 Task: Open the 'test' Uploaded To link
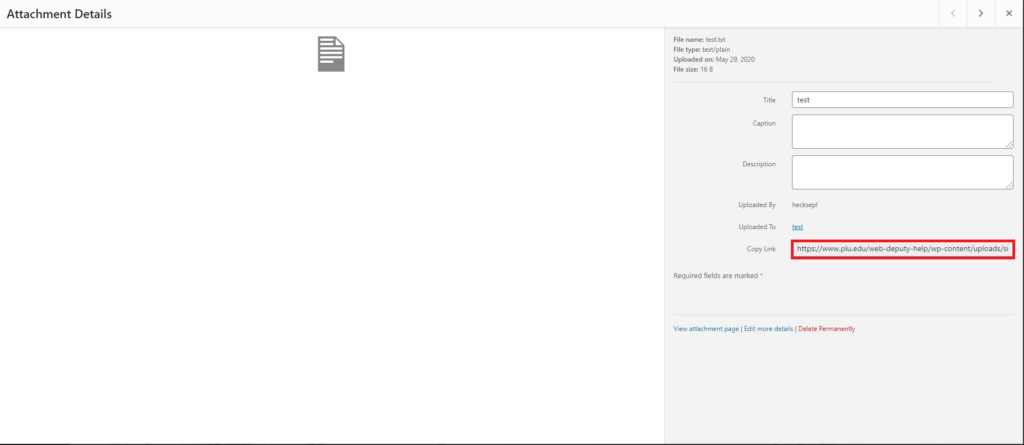click(797, 227)
